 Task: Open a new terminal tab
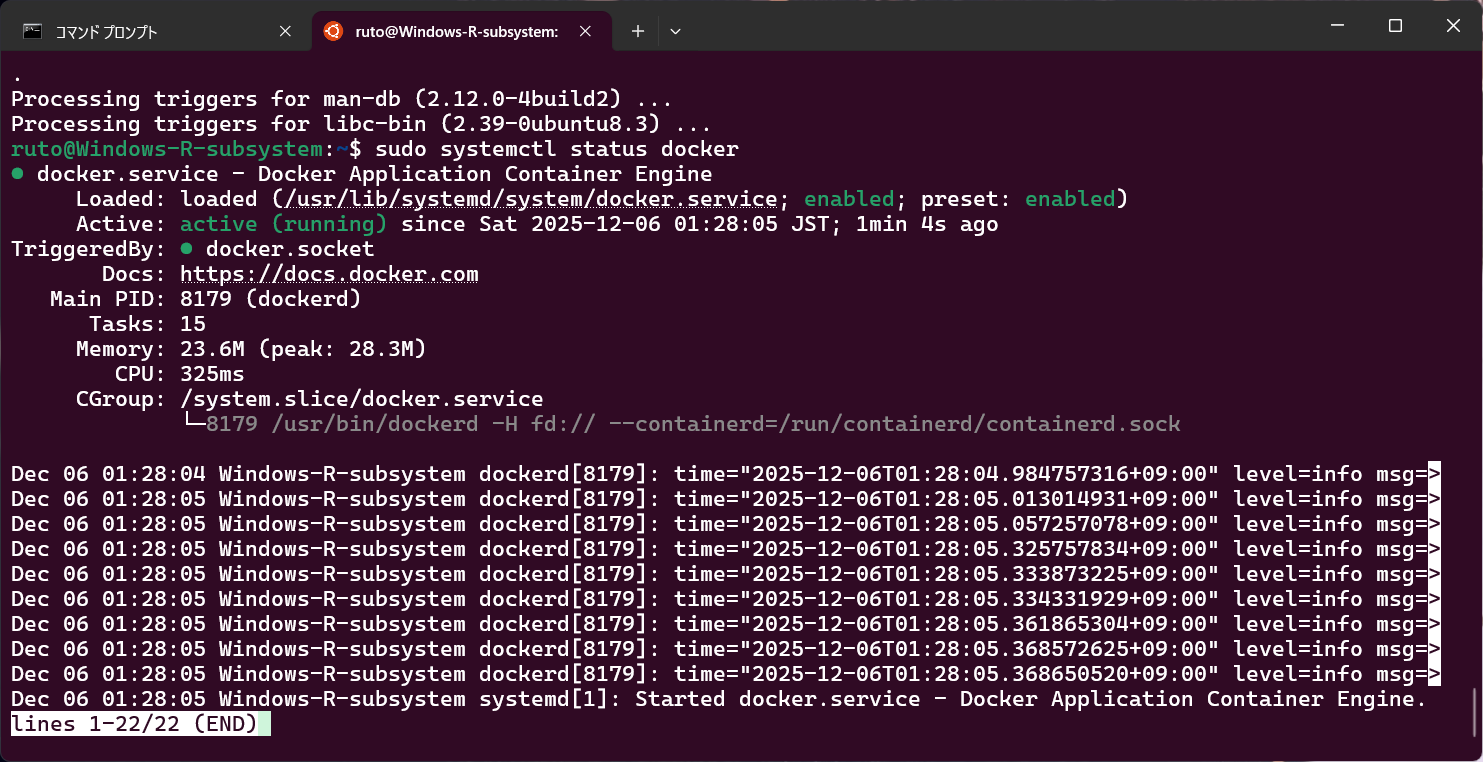(637, 31)
